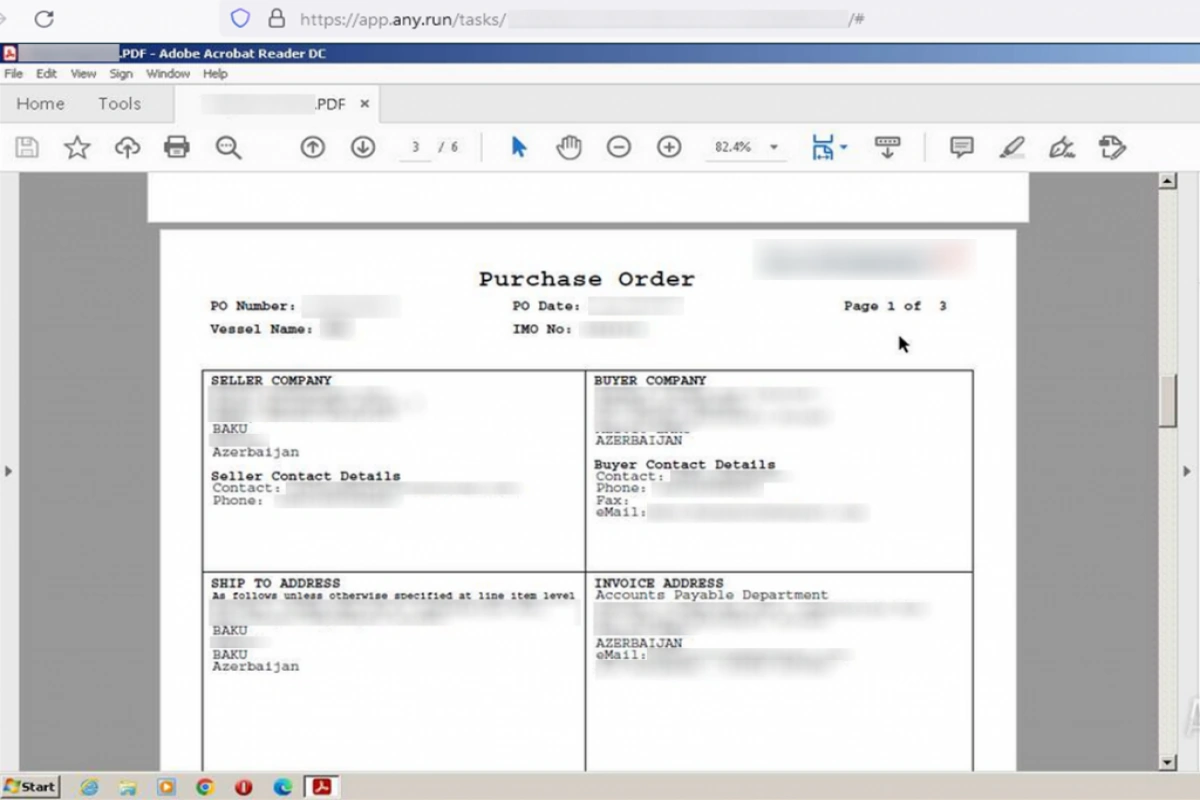
Task: Open the 82.4% zoom level dropdown
Action: [x=773, y=148]
